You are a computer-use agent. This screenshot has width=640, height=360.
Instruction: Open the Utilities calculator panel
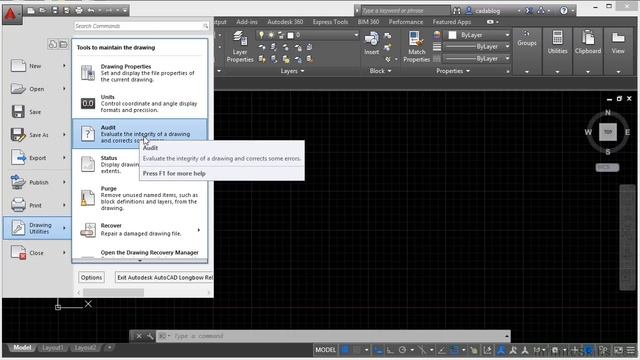[557, 42]
